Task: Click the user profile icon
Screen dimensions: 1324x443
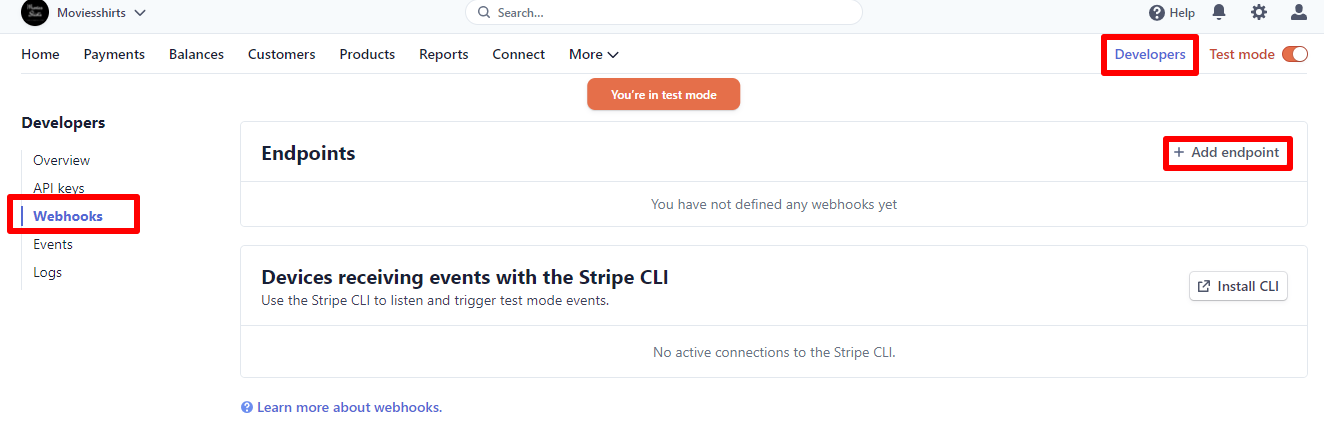Action: point(1299,12)
